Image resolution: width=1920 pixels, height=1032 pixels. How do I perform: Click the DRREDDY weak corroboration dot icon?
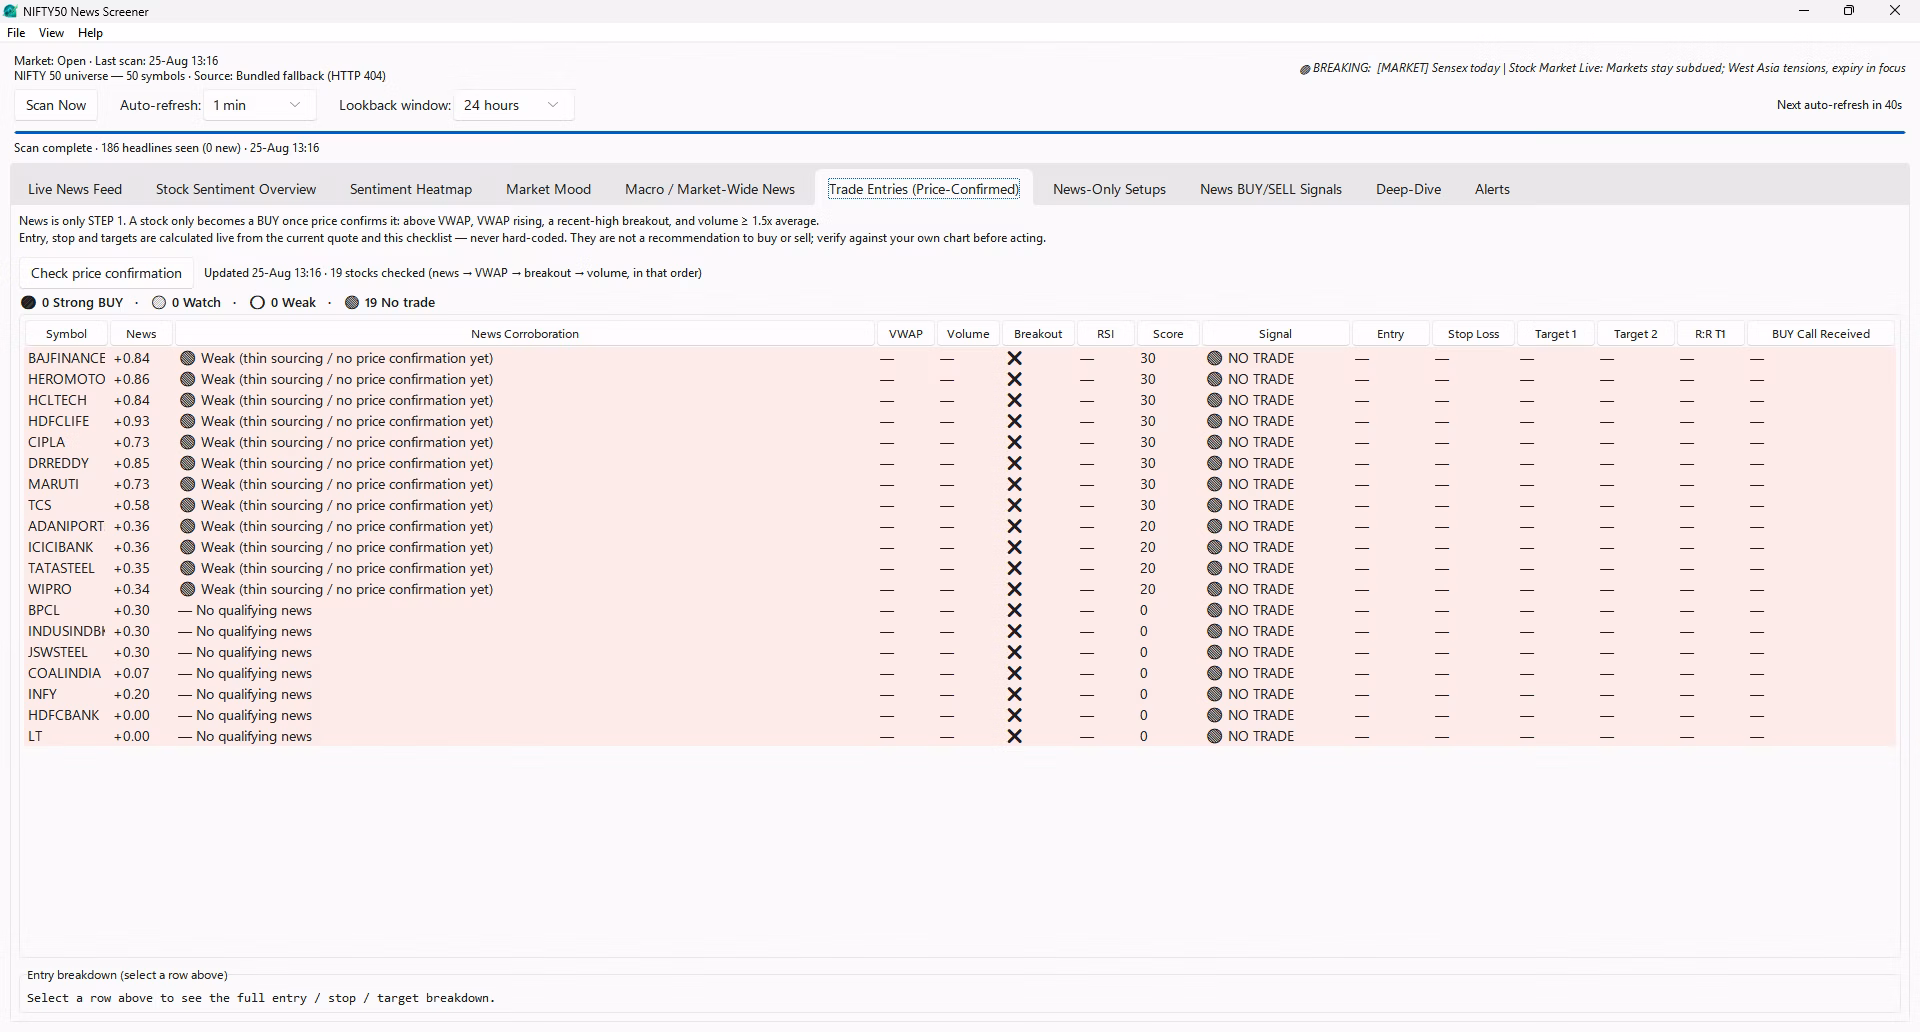187,463
